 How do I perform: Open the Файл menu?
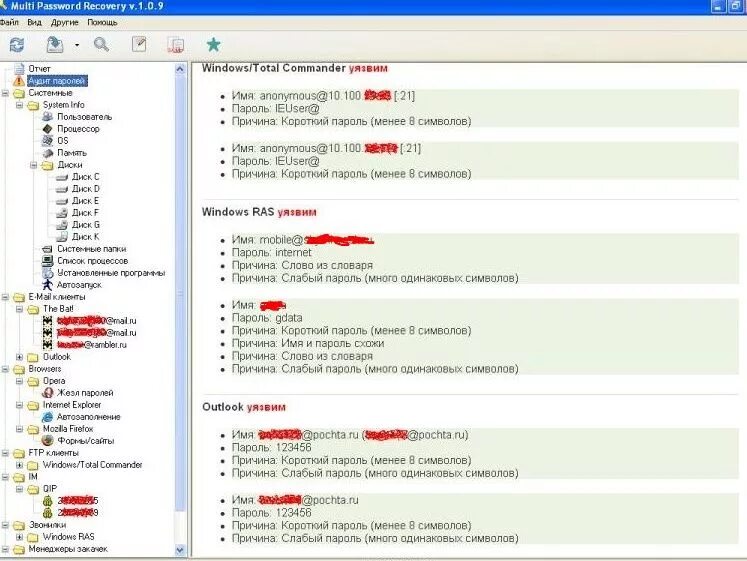(x=9, y=22)
